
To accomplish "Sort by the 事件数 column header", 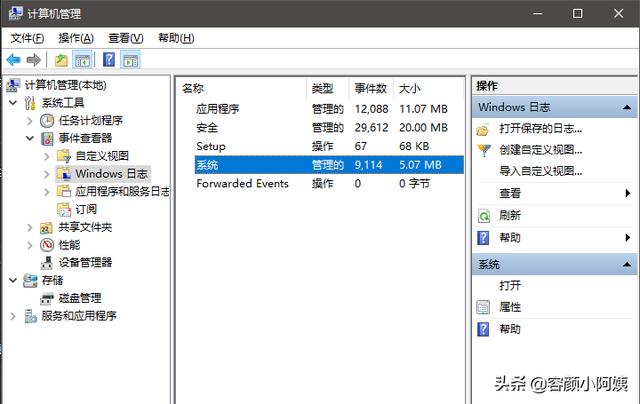I will pyautogui.click(x=369, y=88).
